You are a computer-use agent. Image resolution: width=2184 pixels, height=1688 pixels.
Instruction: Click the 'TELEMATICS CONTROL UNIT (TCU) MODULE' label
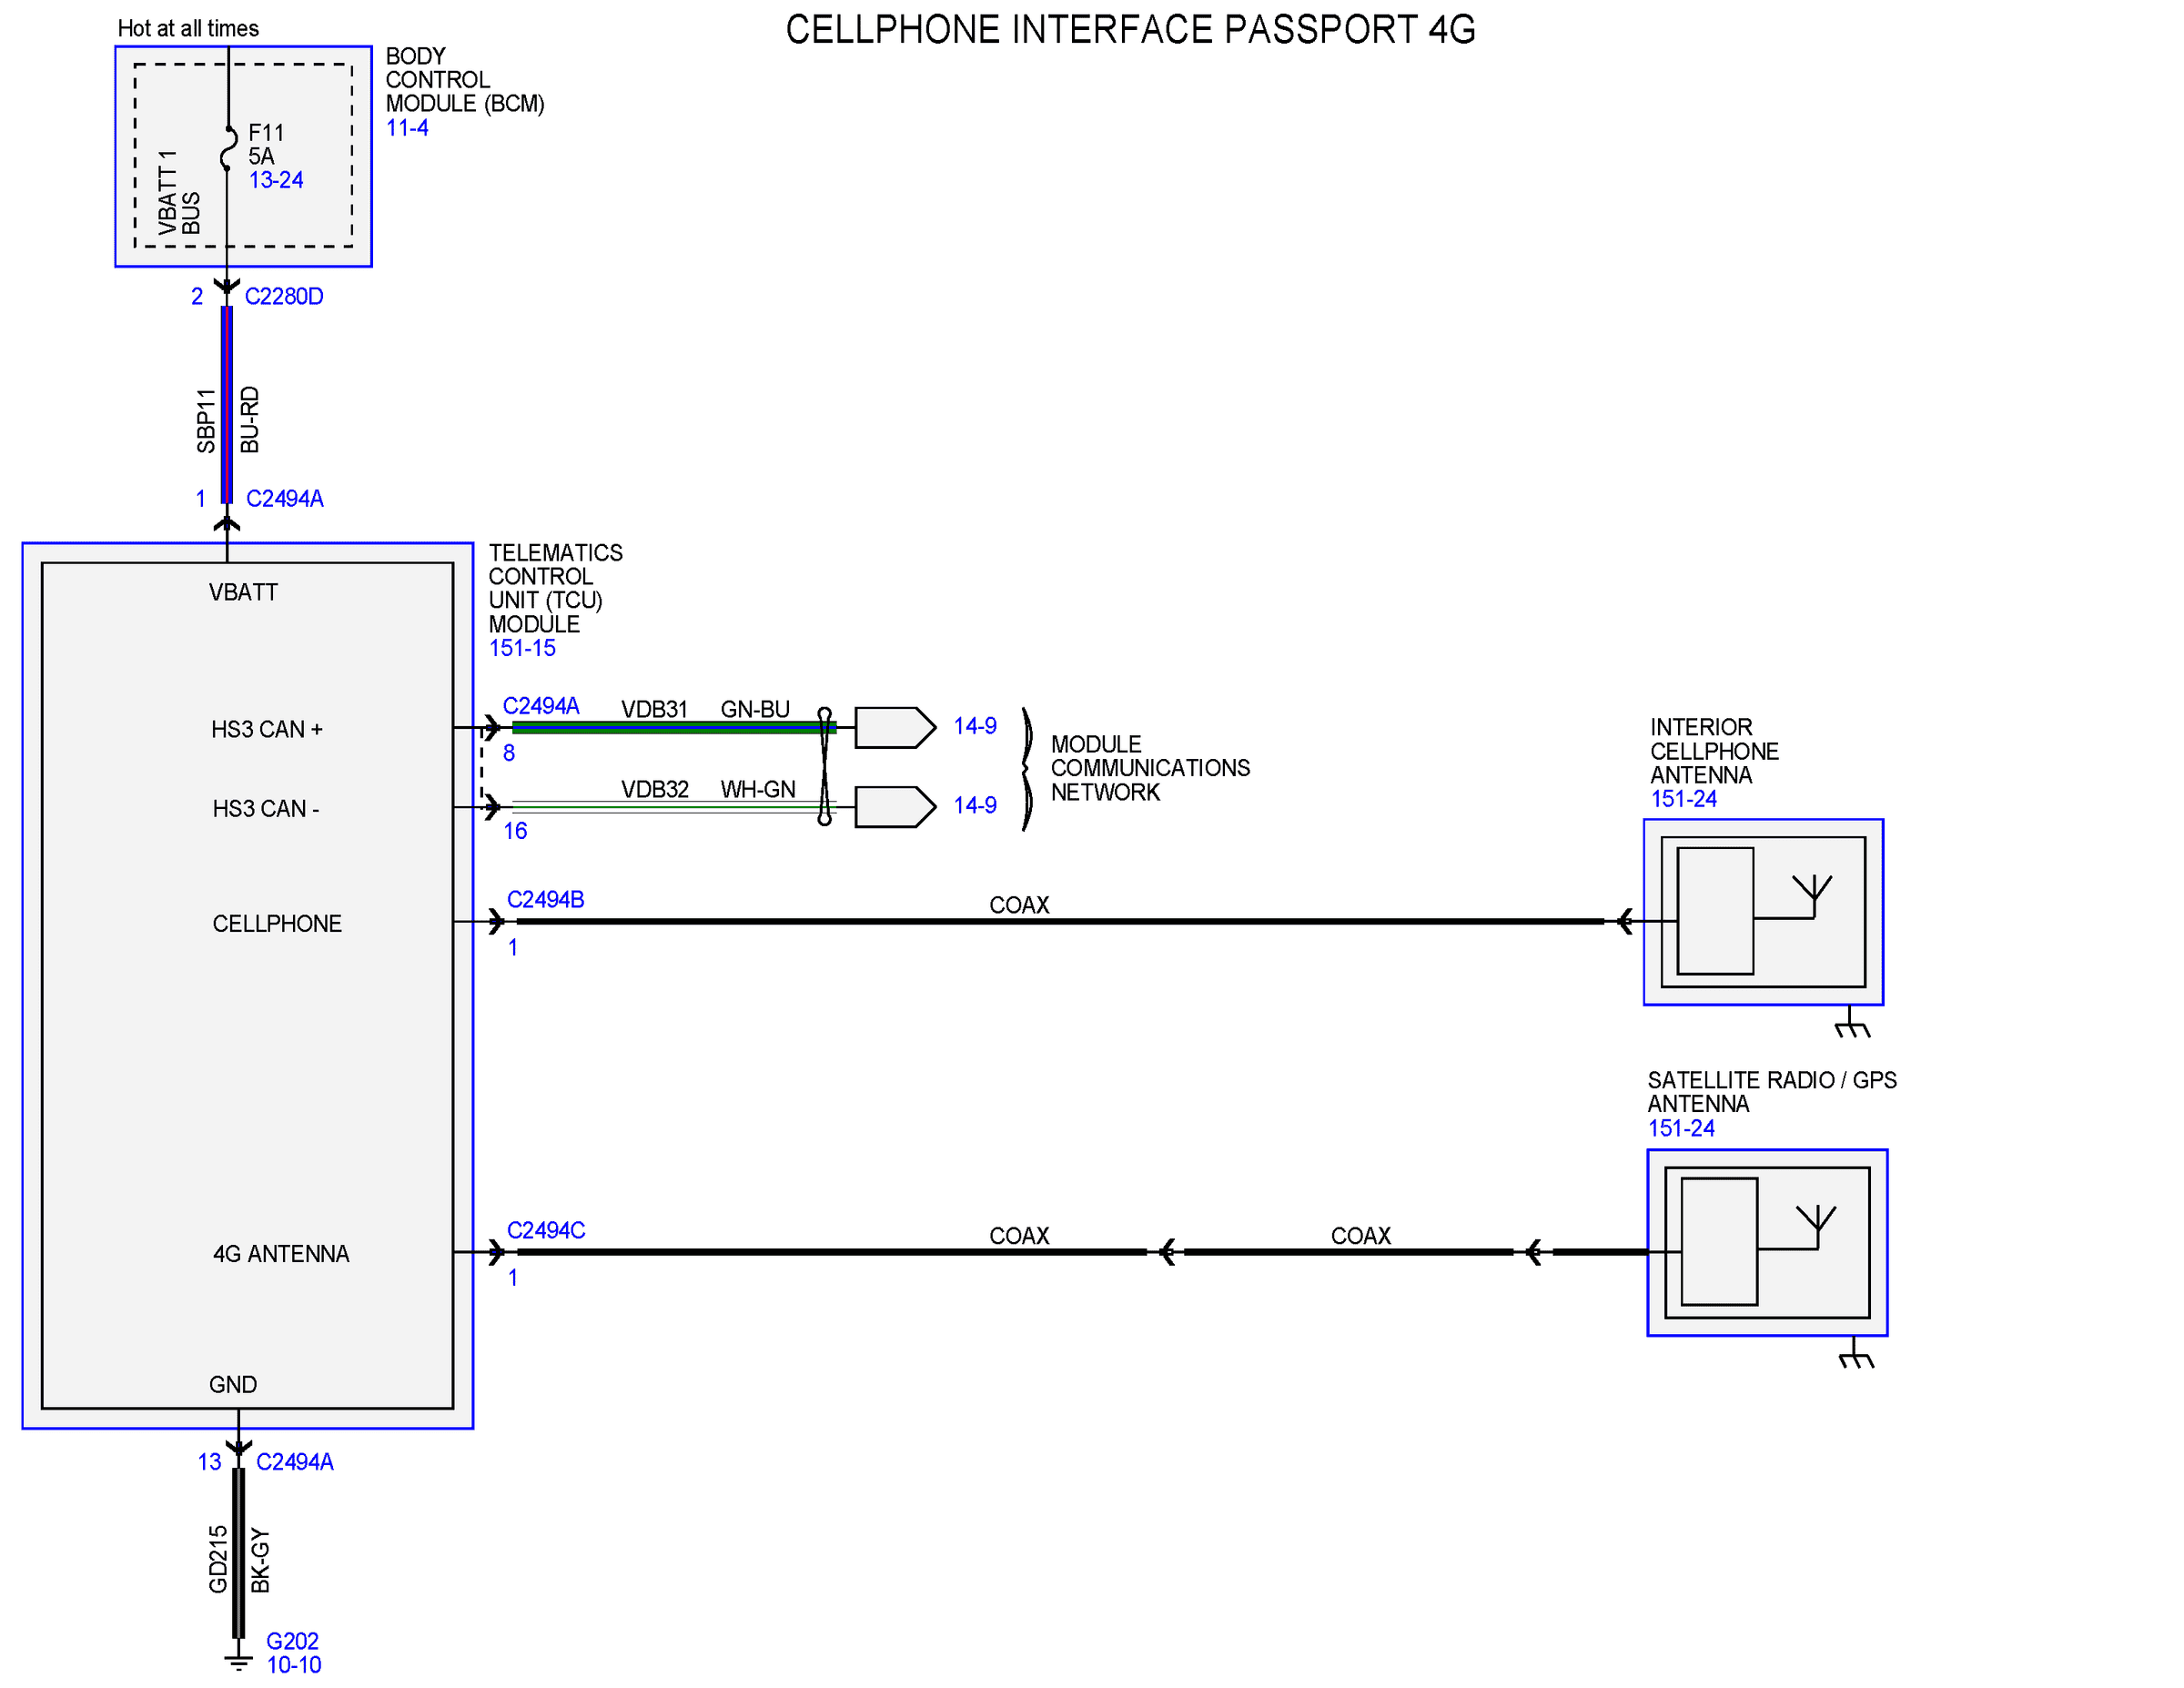(x=555, y=589)
